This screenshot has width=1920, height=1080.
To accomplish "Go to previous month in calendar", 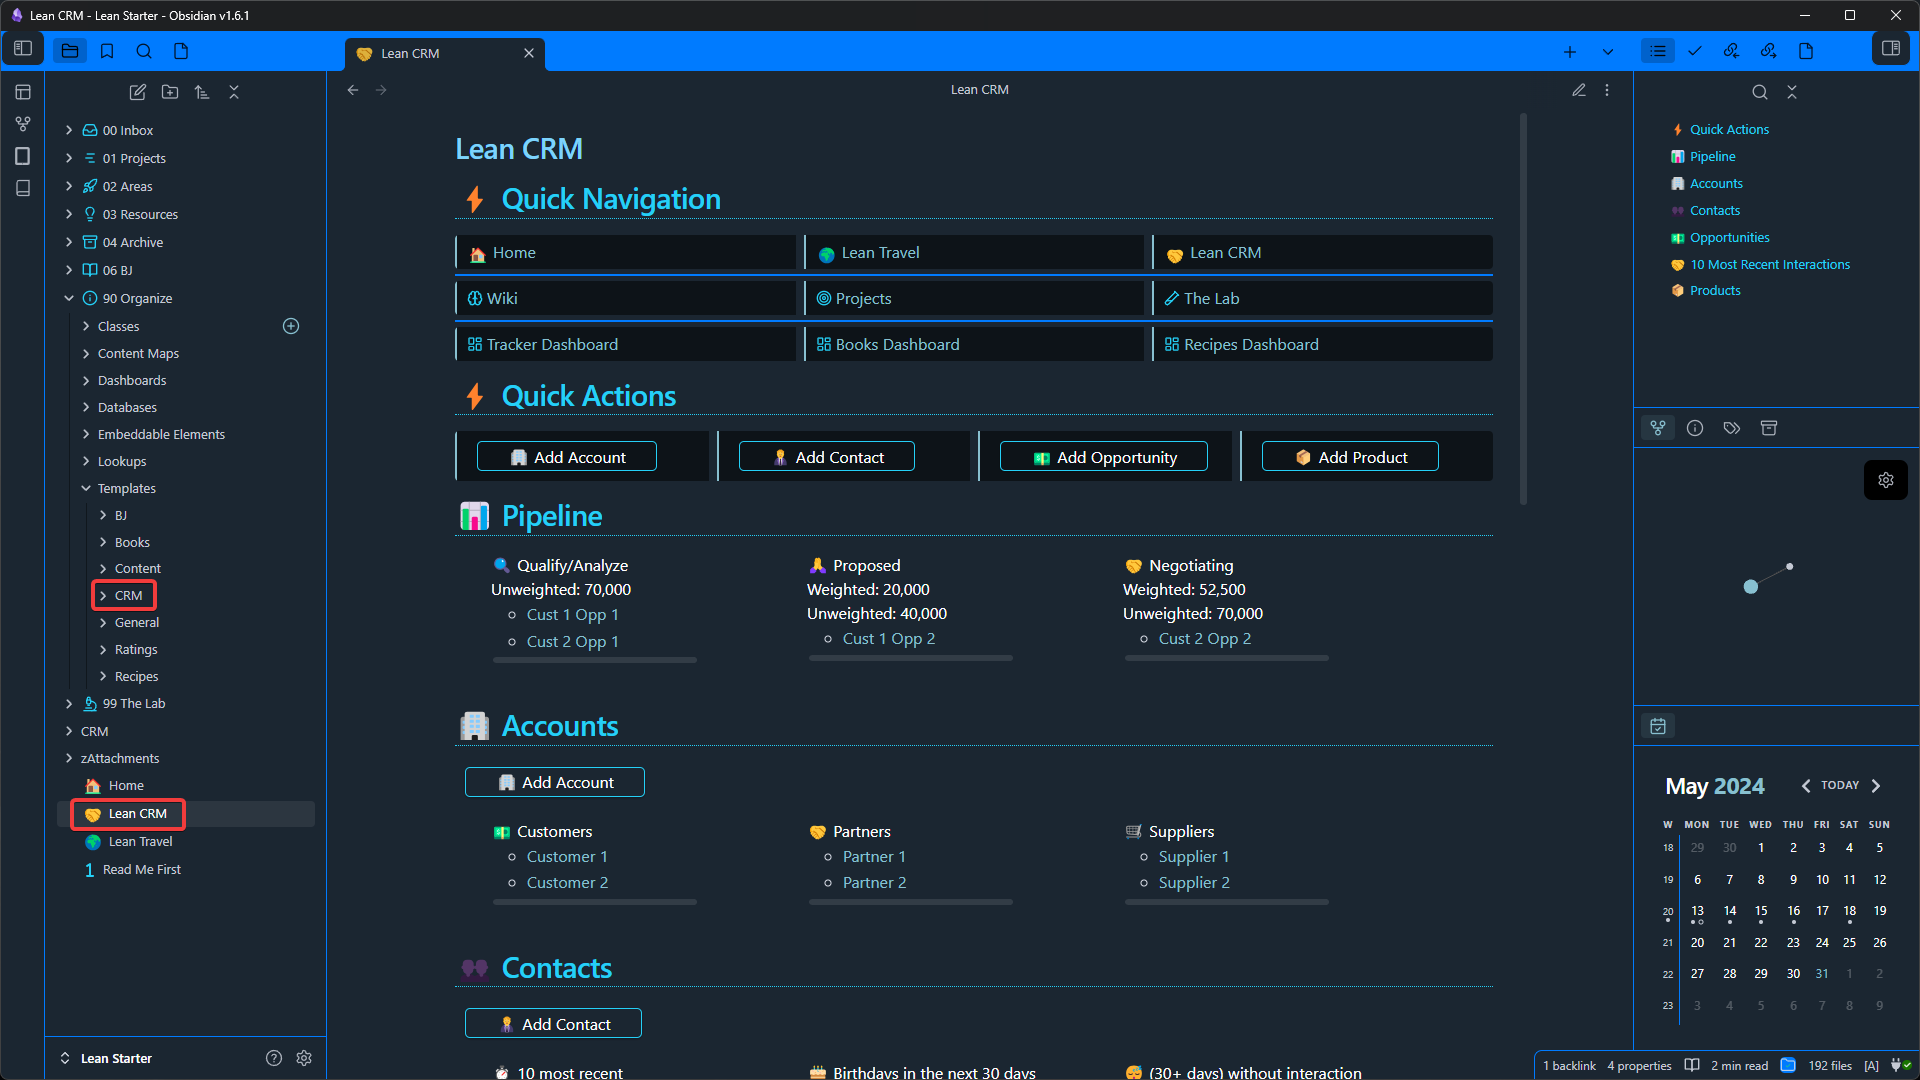I will tap(1806, 786).
